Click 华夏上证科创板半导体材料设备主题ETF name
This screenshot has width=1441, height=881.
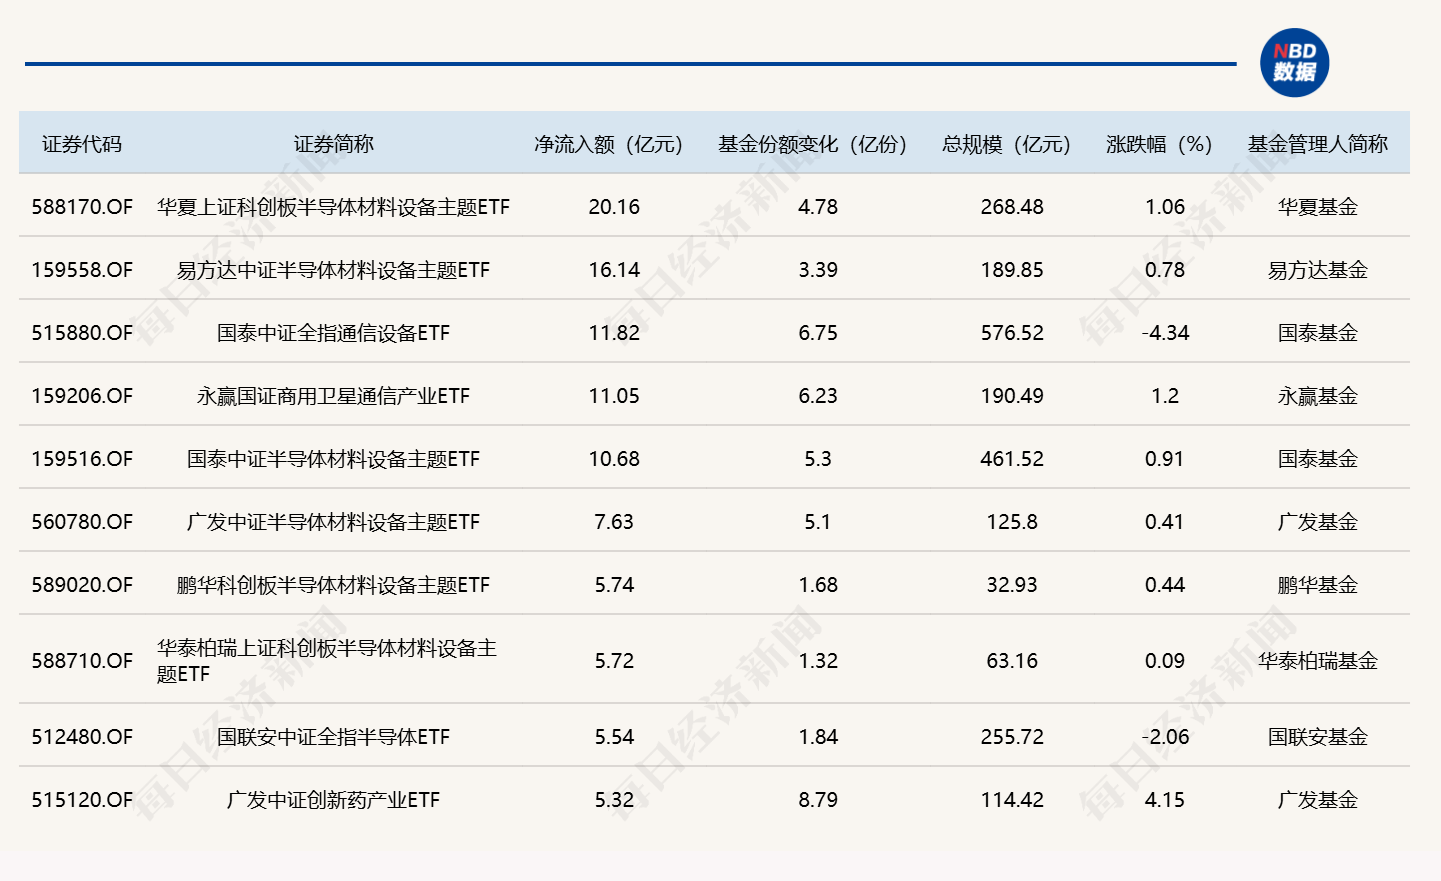tap(333, 207)
